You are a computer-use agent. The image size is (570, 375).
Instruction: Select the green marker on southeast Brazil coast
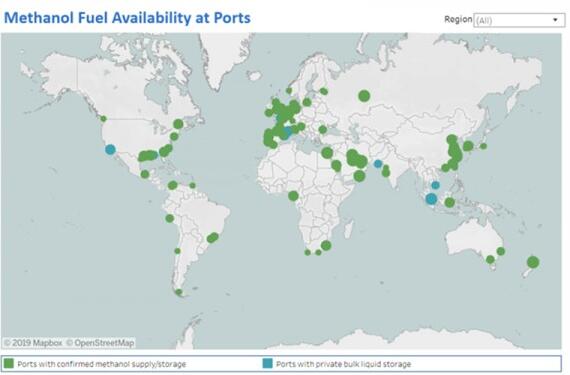(x=212, y=238)
